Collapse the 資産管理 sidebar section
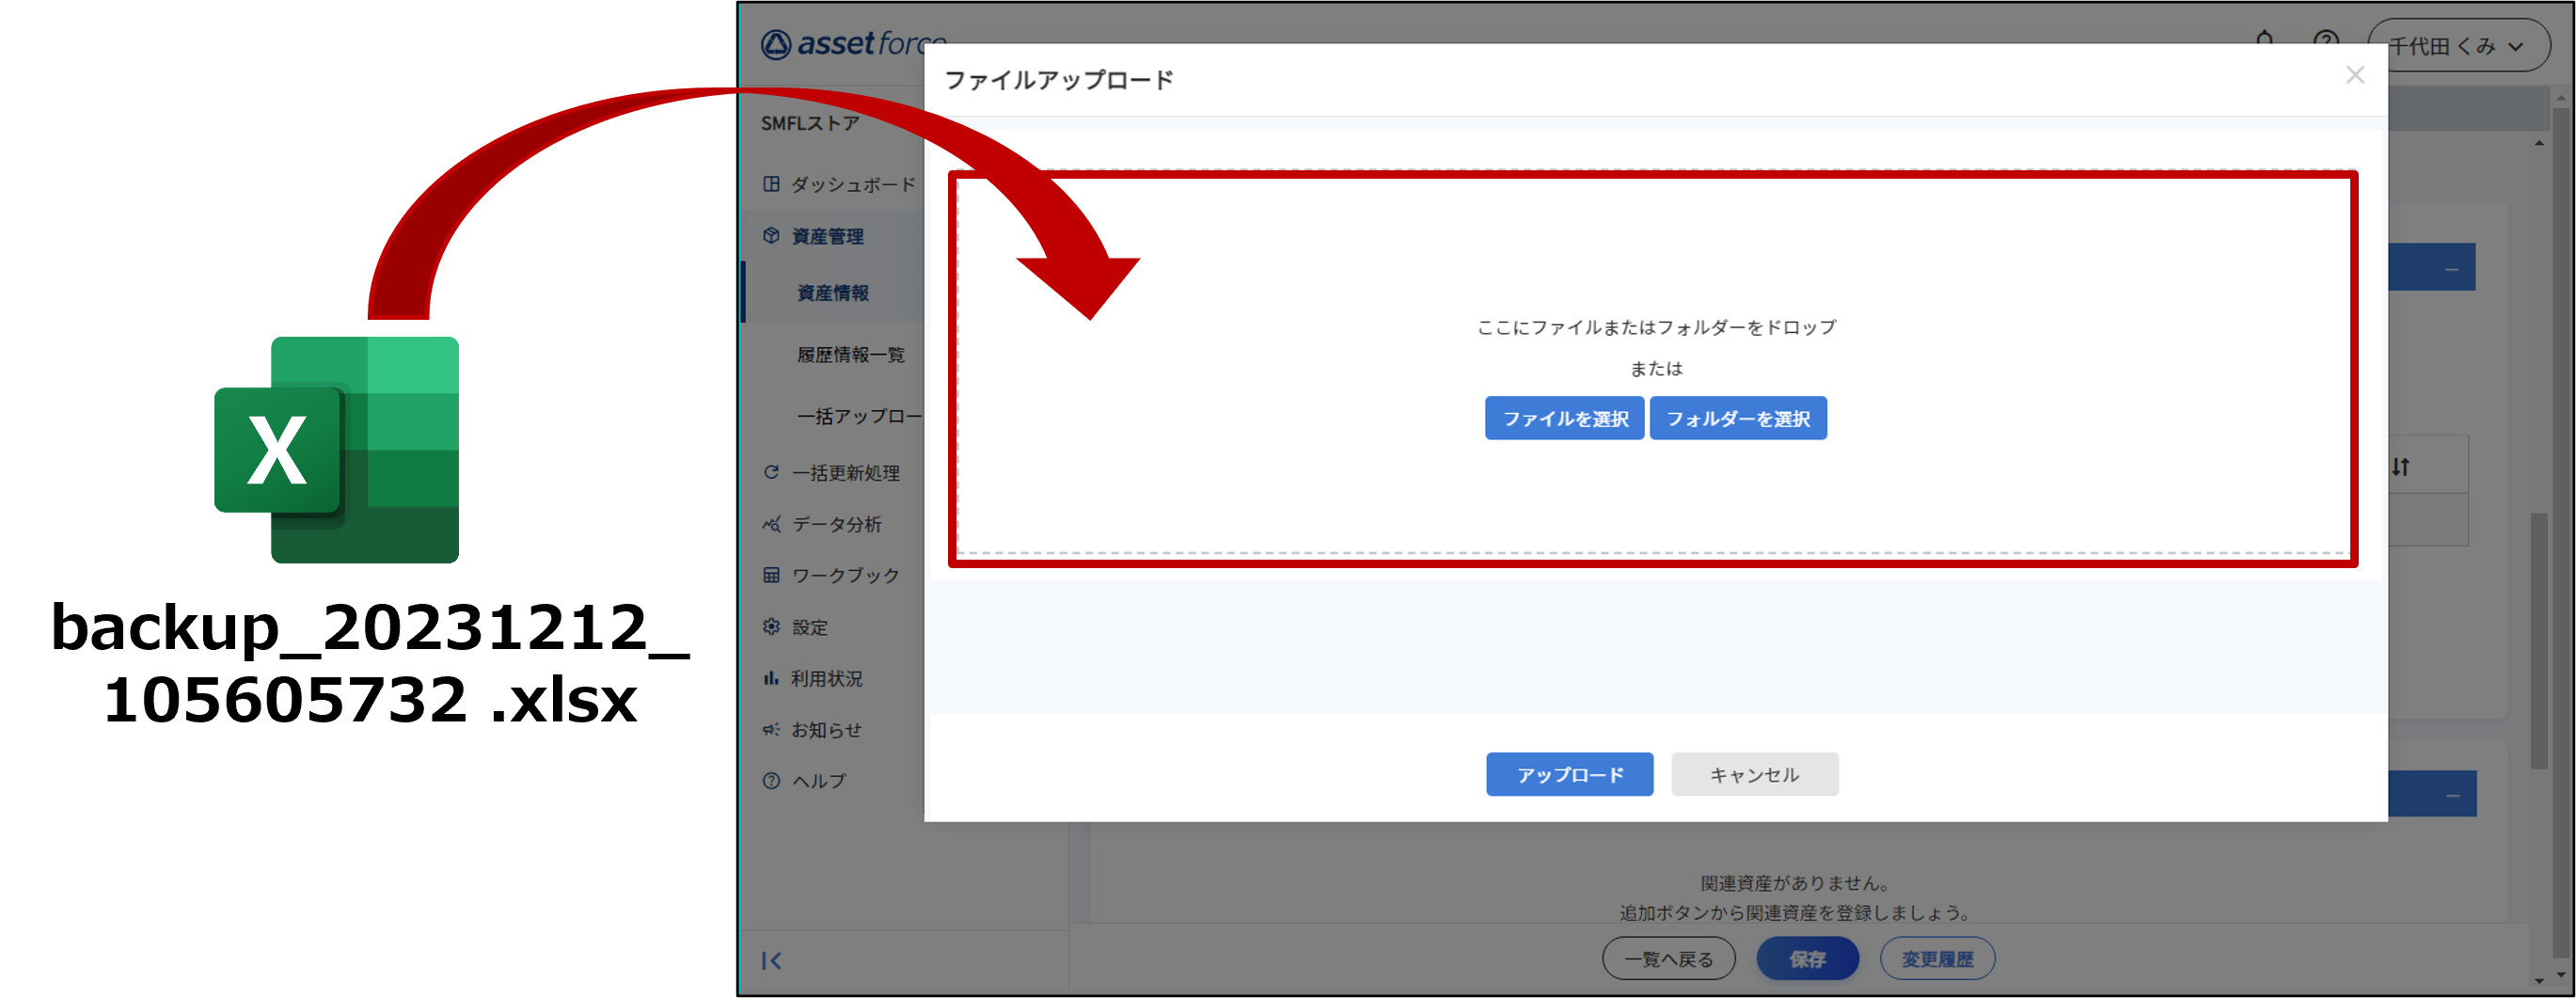Screen dimensions: 2576x998 click(827, 236)
